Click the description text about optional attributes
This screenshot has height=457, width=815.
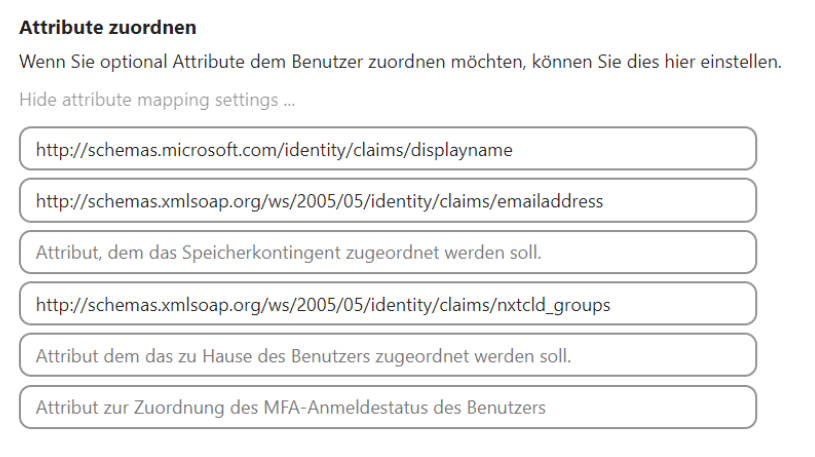[400, 62]
